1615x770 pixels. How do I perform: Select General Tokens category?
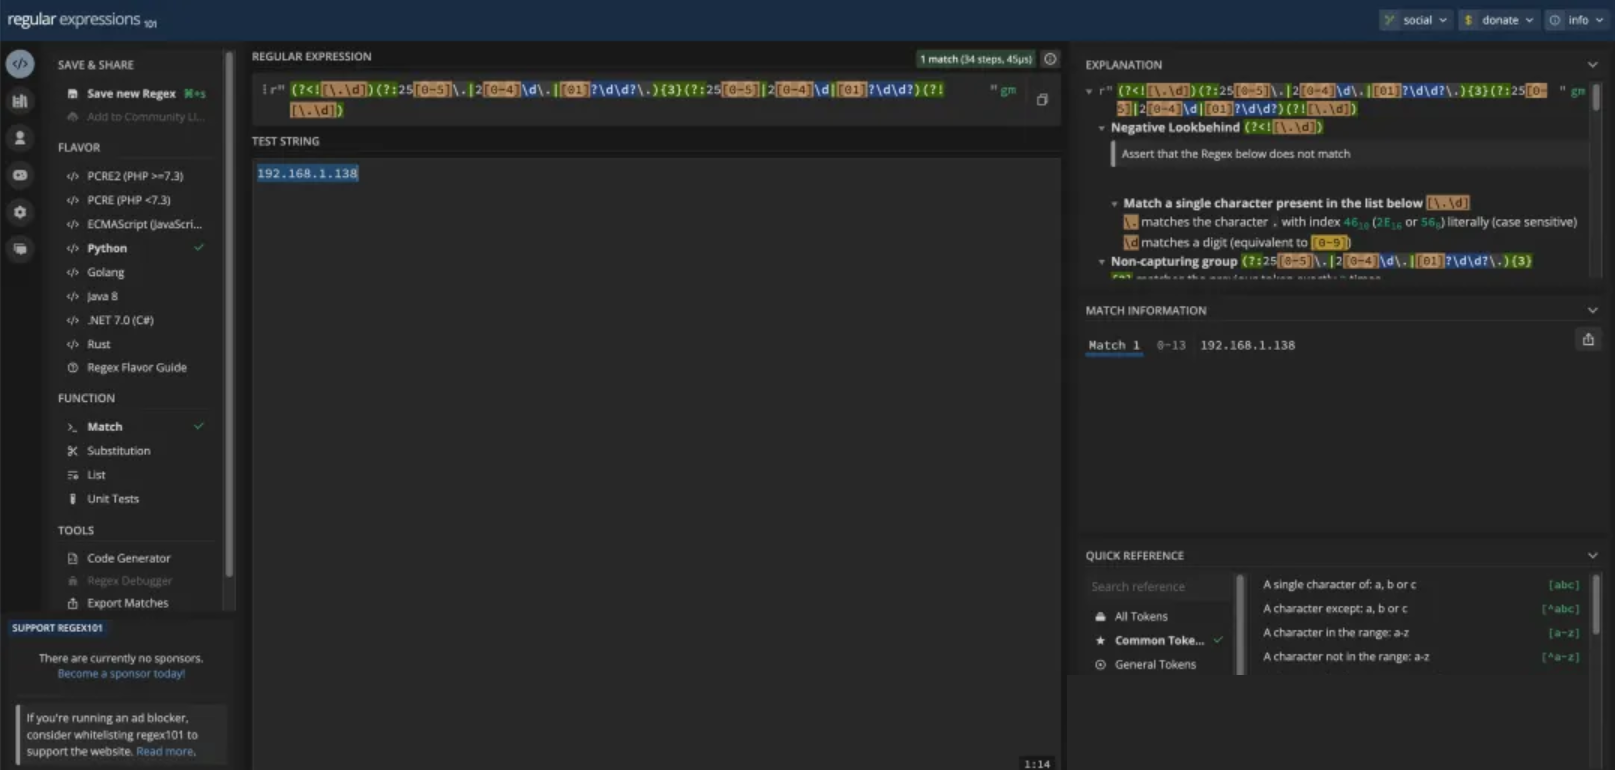(1155, 665)
